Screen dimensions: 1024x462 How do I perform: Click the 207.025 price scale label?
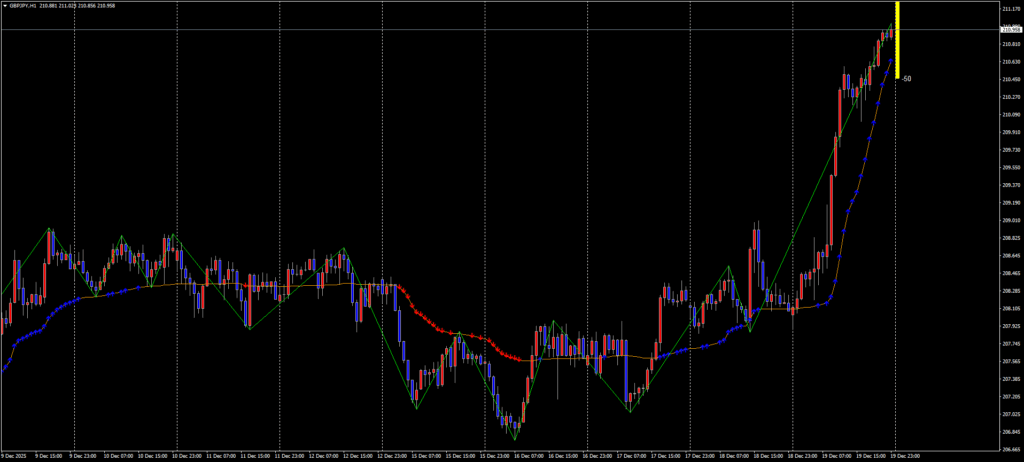[x=1011, y=415]
